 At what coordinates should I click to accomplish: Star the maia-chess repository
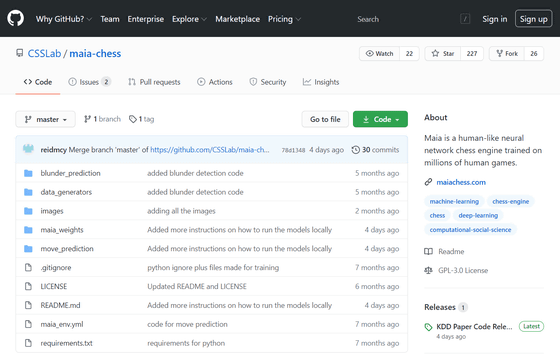click(442, 54)
